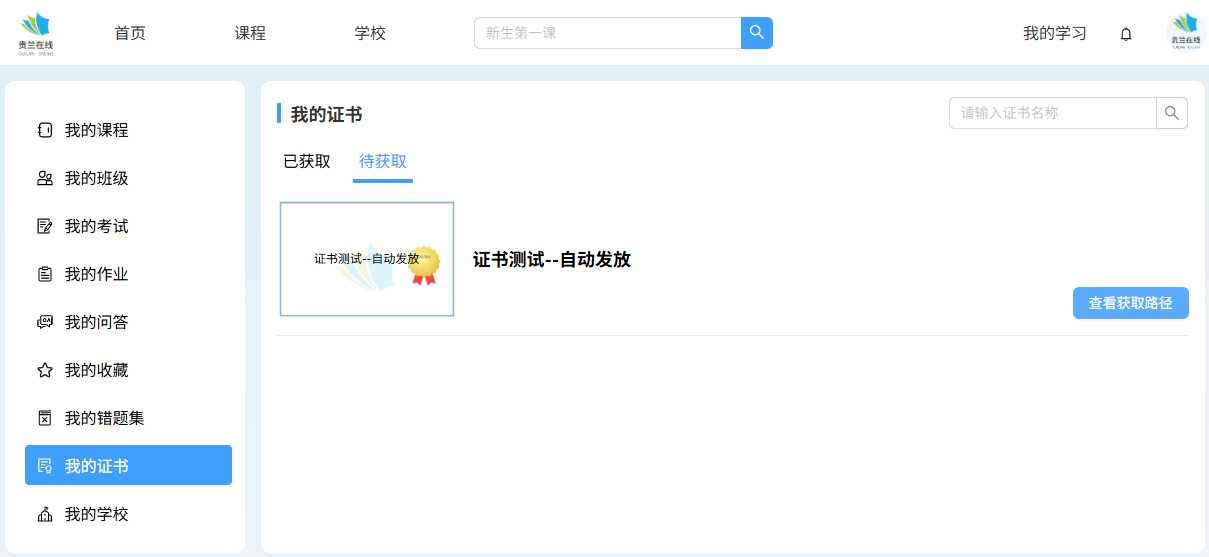Screen dimensions: 1209x557
Task: Open 课程 in the top navigation
Action: (x=250, y=33)
